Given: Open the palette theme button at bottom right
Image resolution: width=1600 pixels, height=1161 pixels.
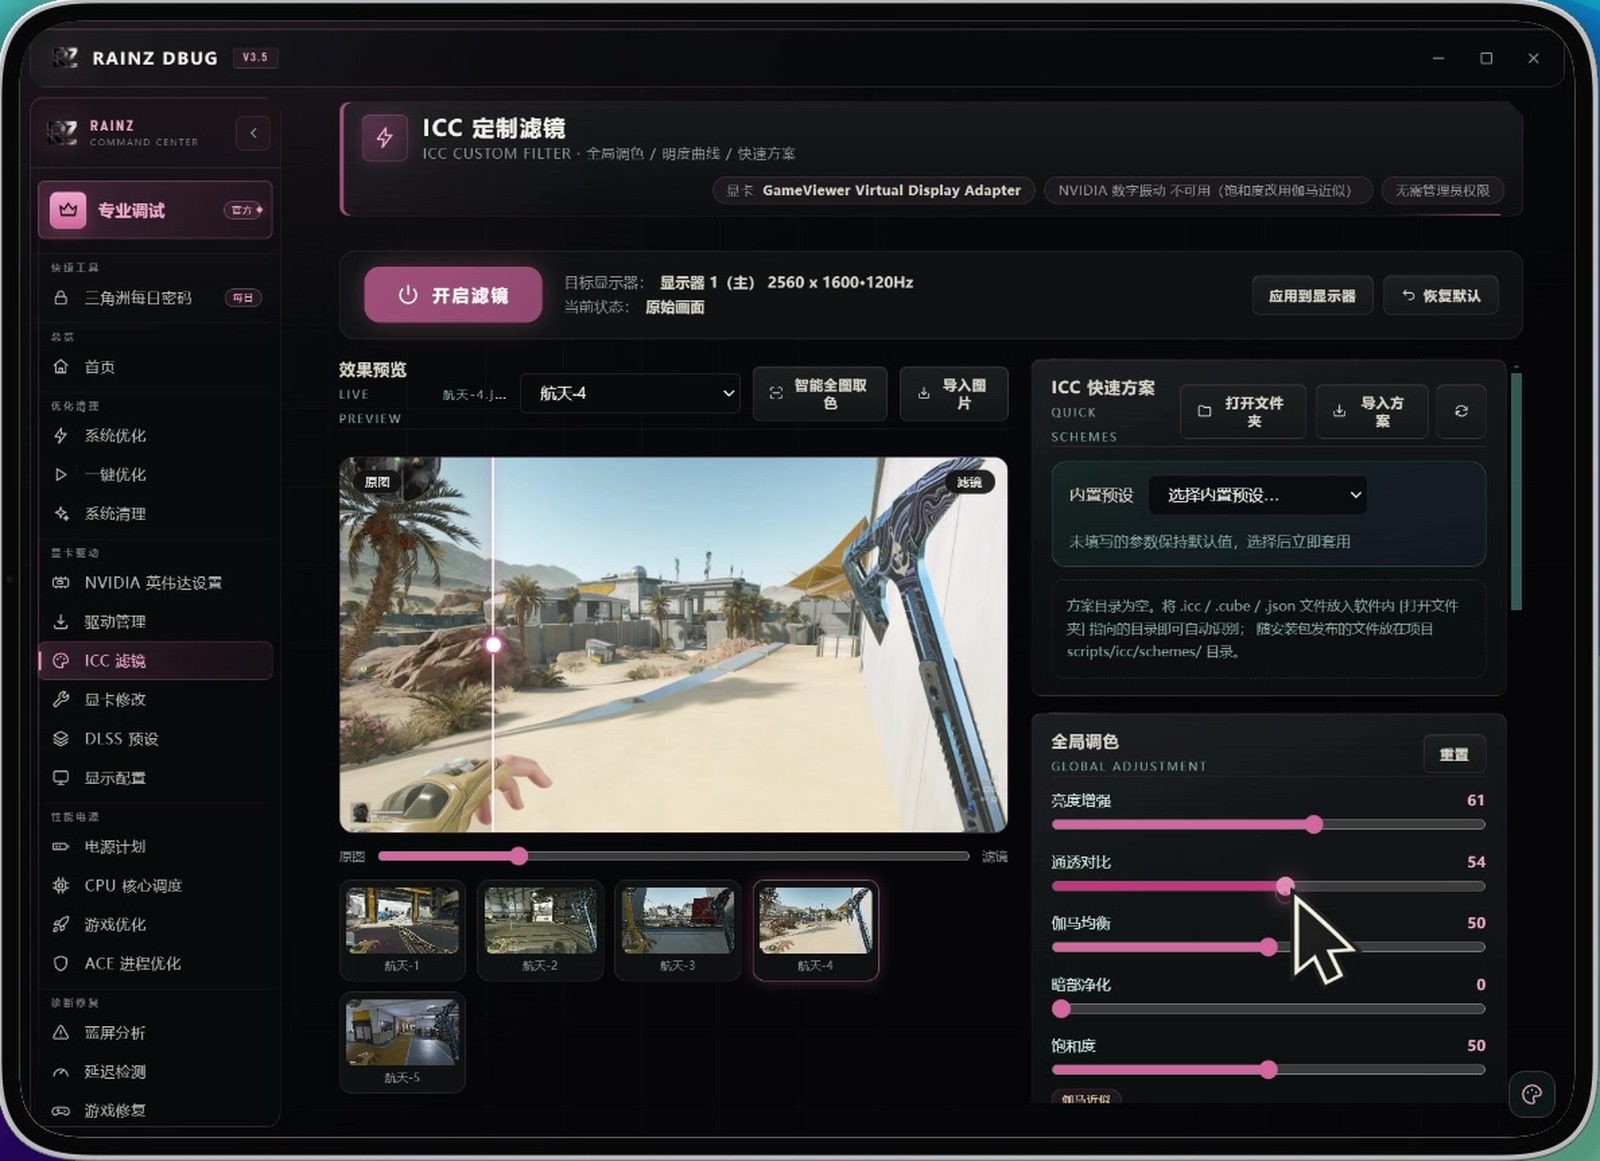Looking at the screenshot, I should tap(1531, 1094).
